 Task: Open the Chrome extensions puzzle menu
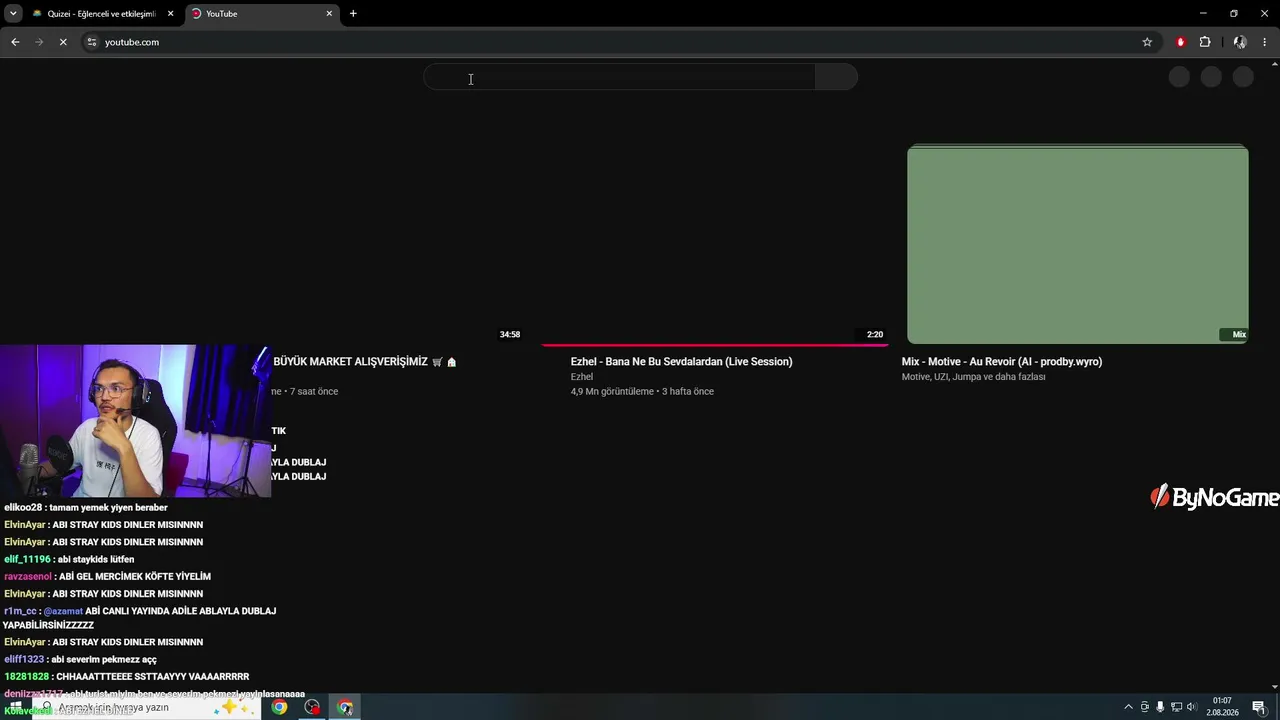pyautogui.click(x=1205, y=42)
